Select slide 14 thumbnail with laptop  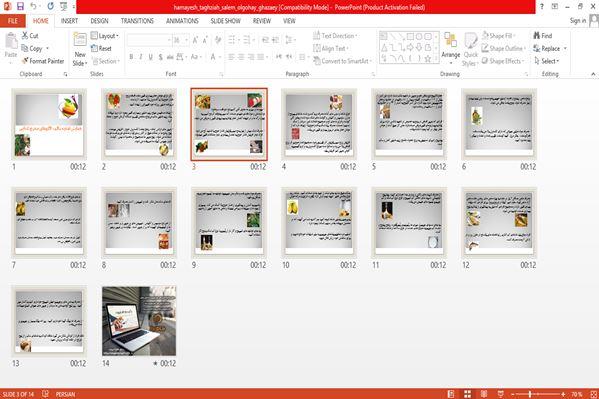point(139,321)
